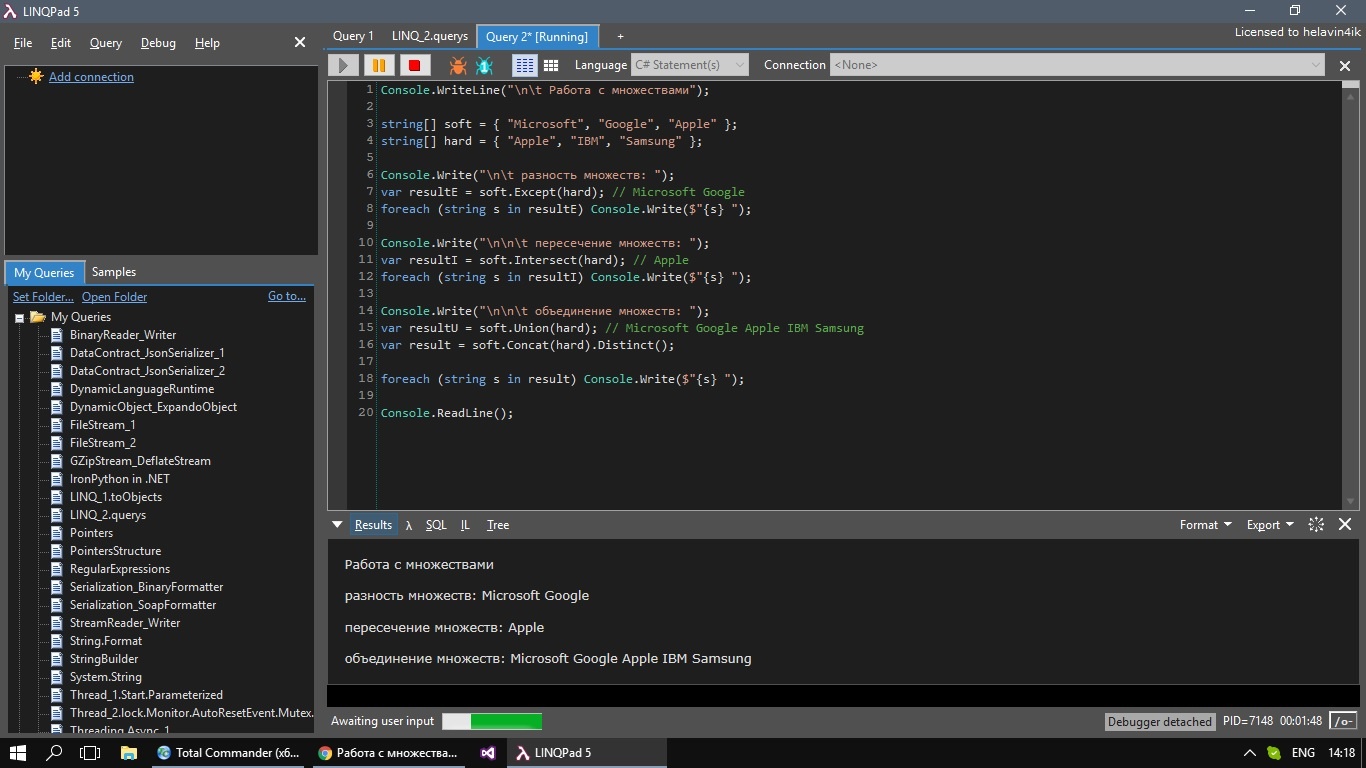Screen dimensions: 1366x768
Task: Open Windows Start menu
Action: (x=18, y=753)
